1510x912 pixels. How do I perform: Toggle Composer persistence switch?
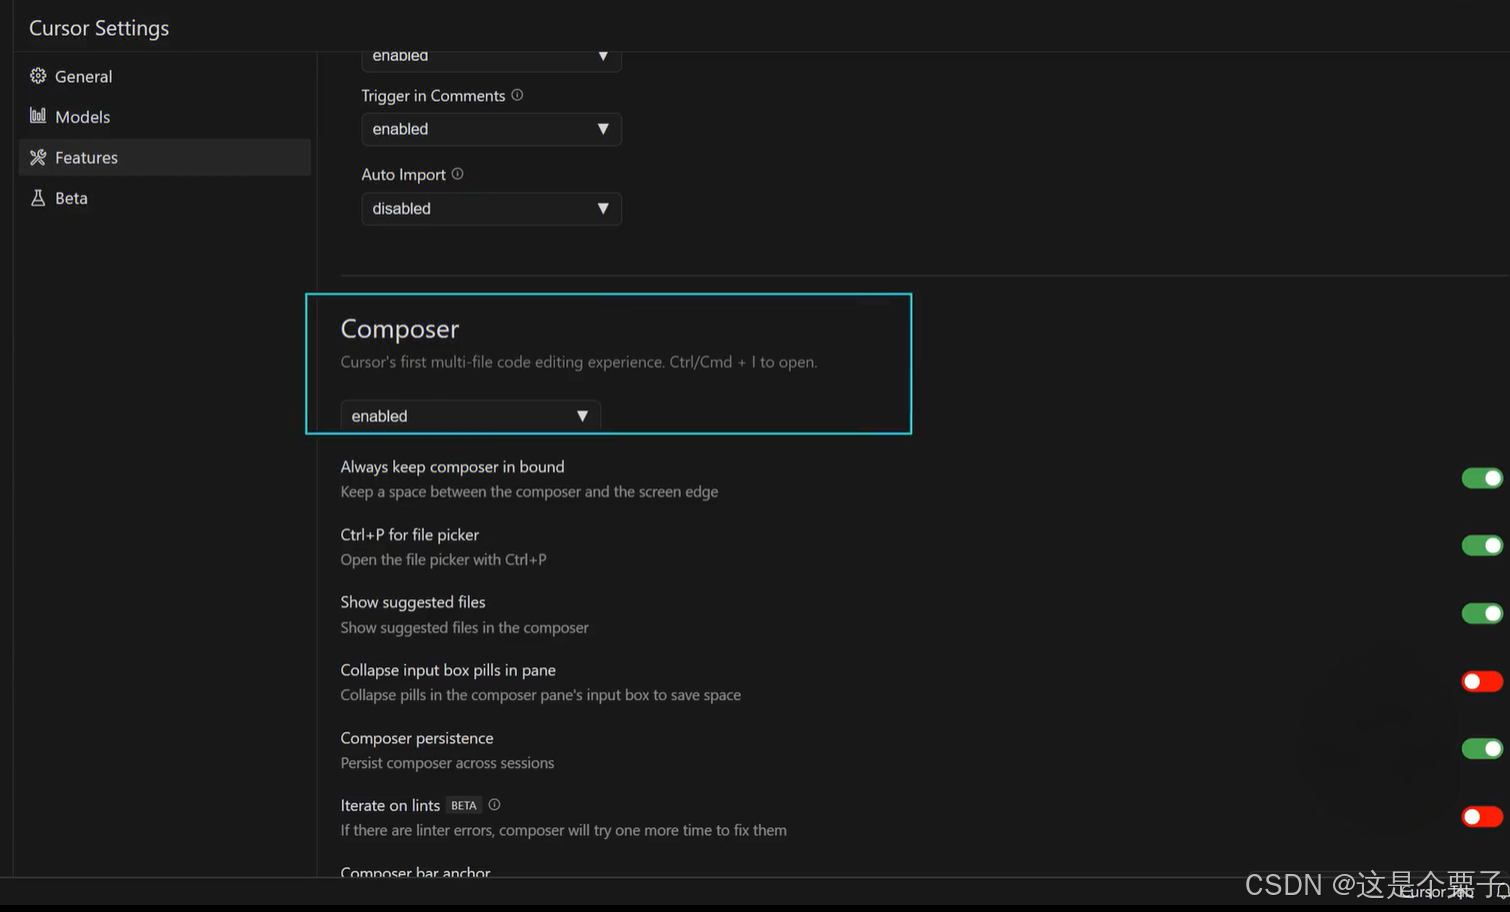tap(1482, 748)
